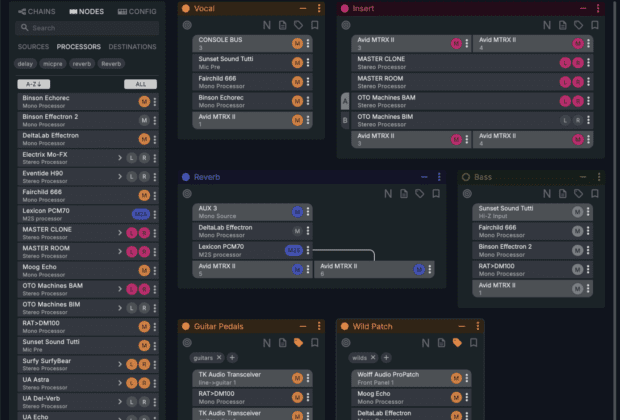Expand MASTER ROOM in the node list

(120, 252)
